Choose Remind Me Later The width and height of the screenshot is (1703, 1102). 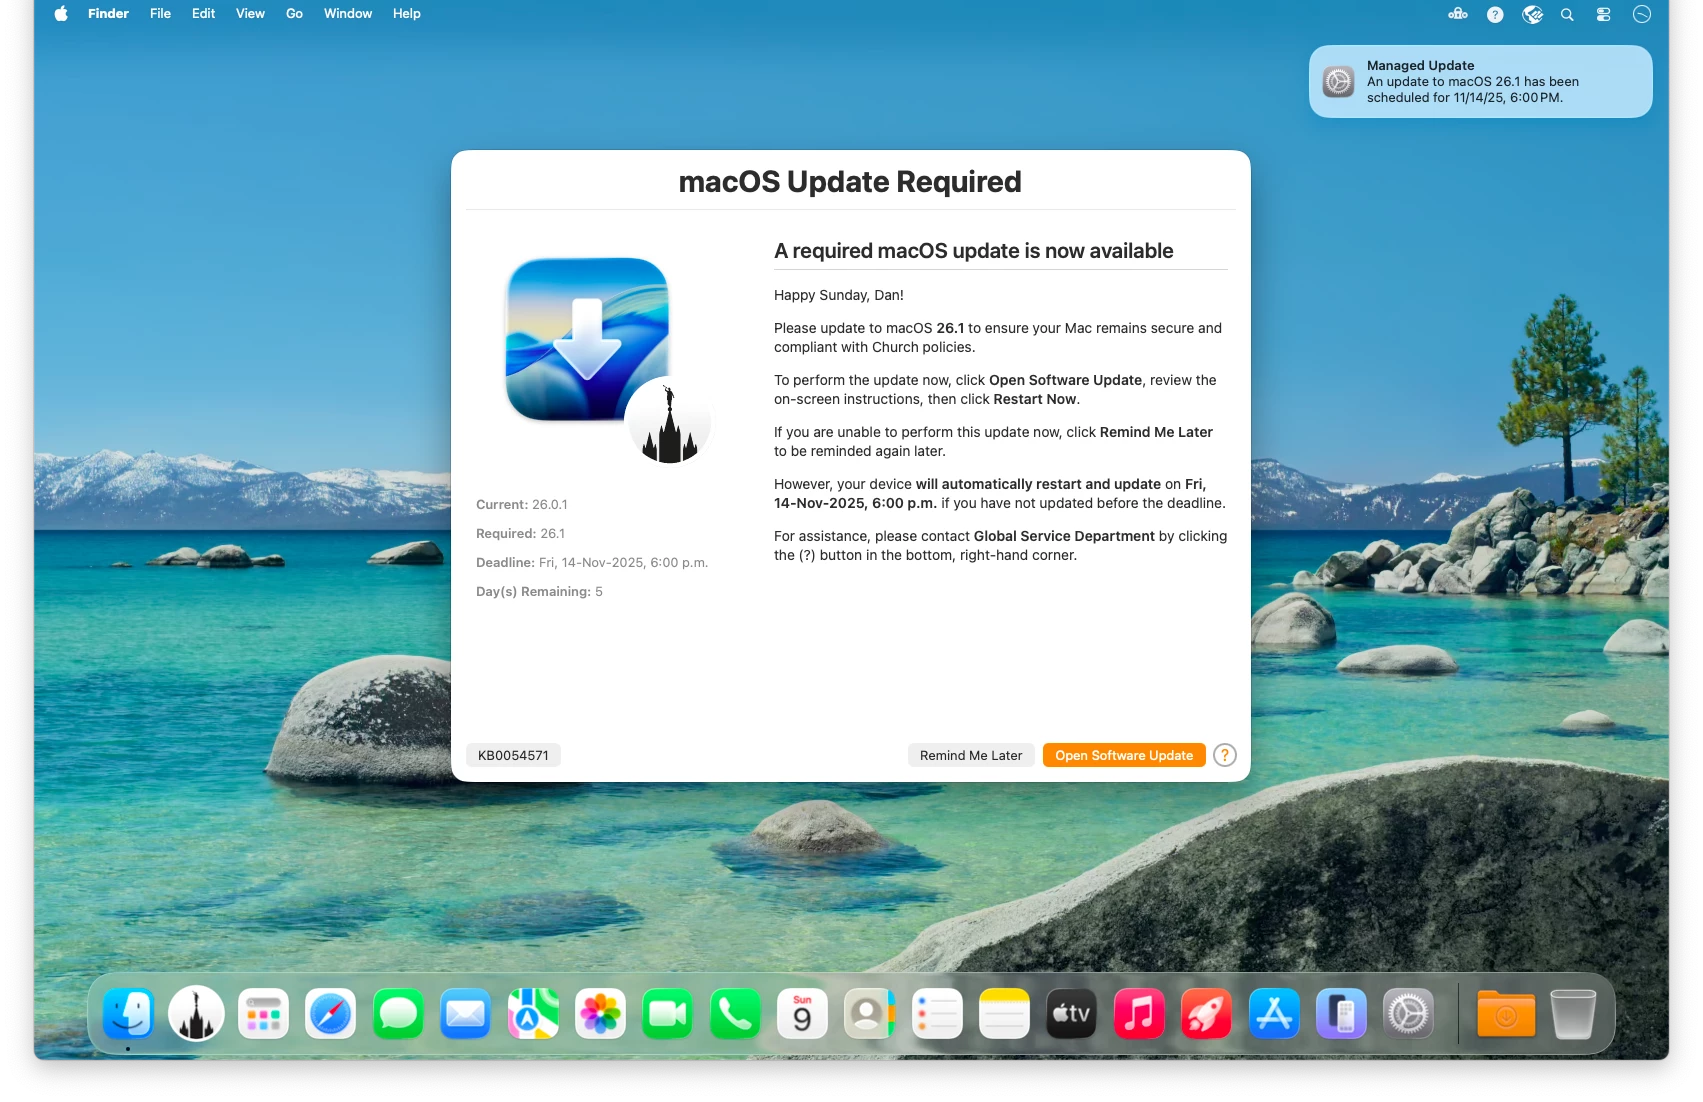(x=971, y=755)
